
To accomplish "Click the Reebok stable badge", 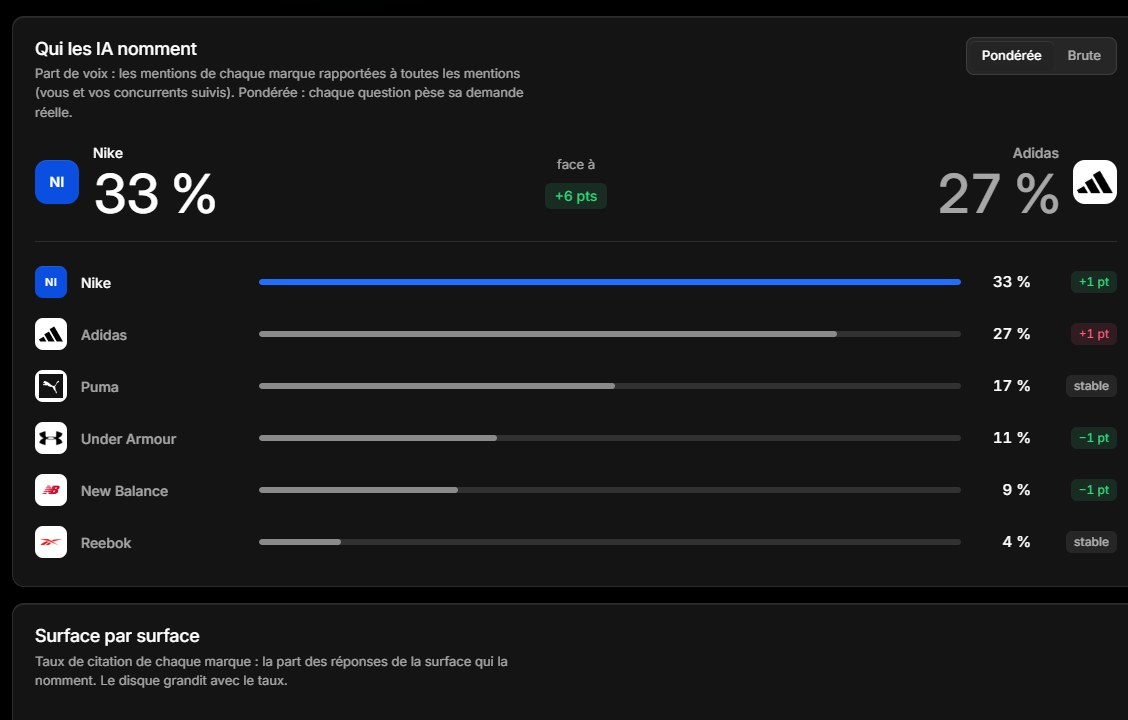I will click(1091, 542).
